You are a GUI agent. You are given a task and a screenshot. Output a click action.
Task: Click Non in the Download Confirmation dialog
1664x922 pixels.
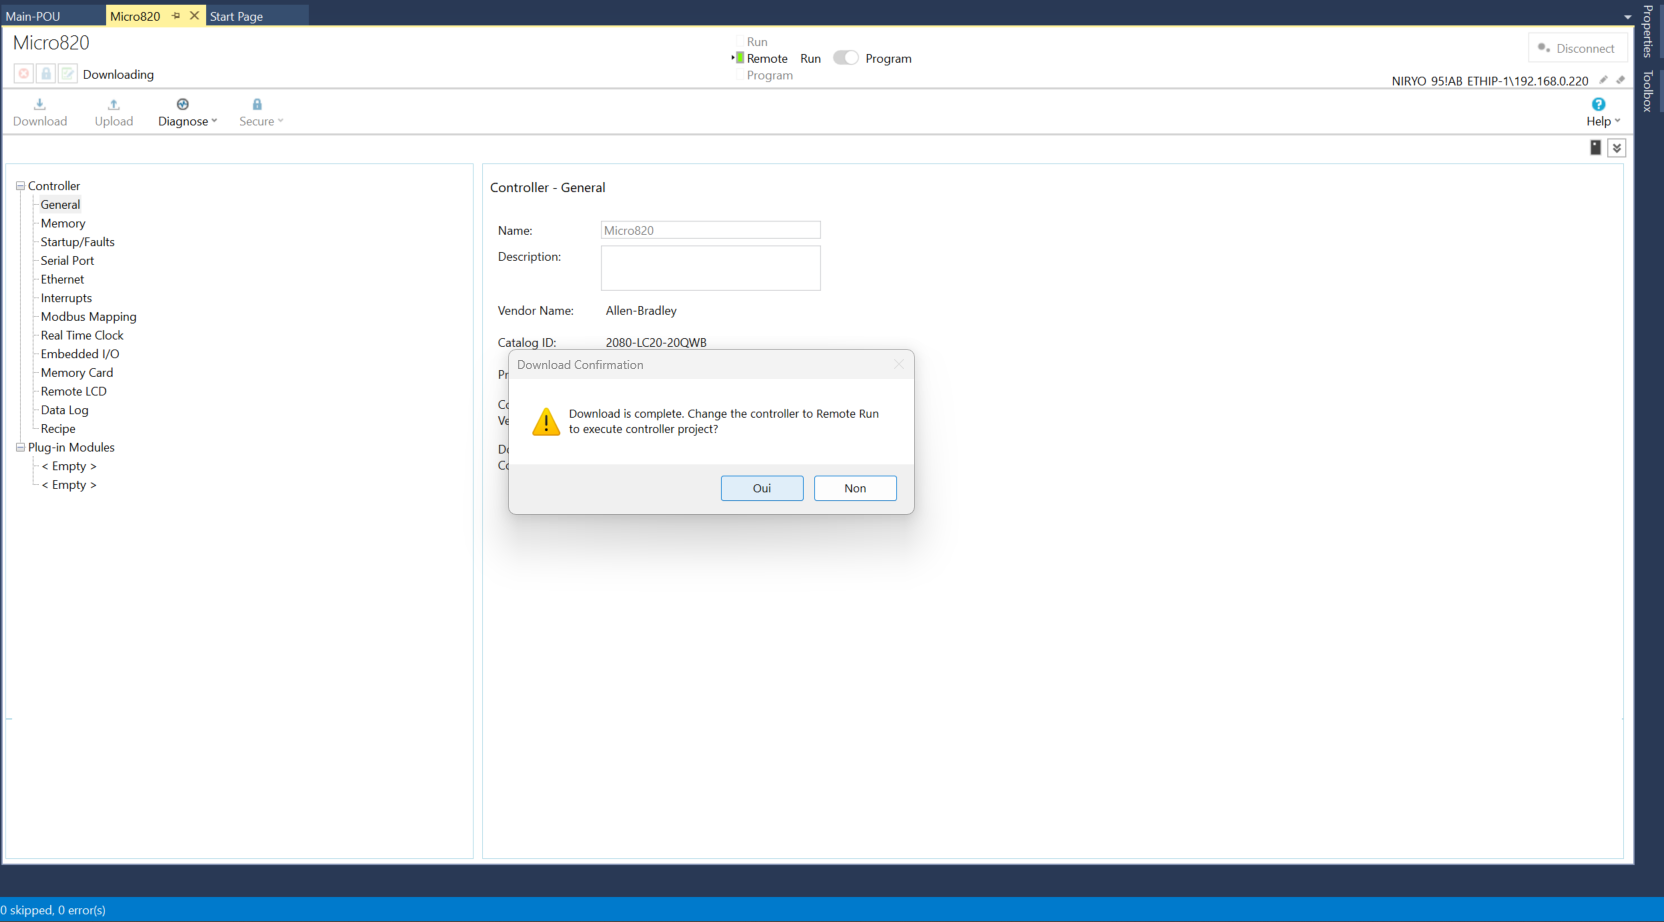pyautogui.click(x=854, y=488)
